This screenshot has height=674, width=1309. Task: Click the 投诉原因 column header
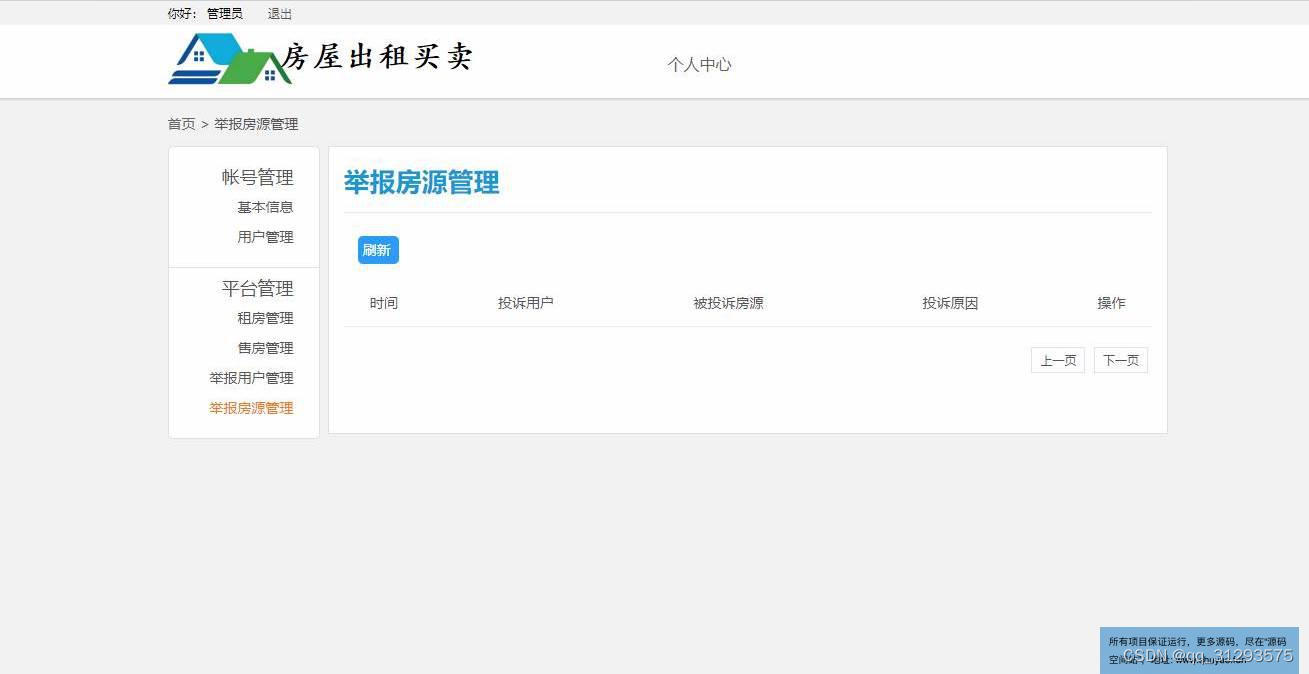tap(950, 303)
